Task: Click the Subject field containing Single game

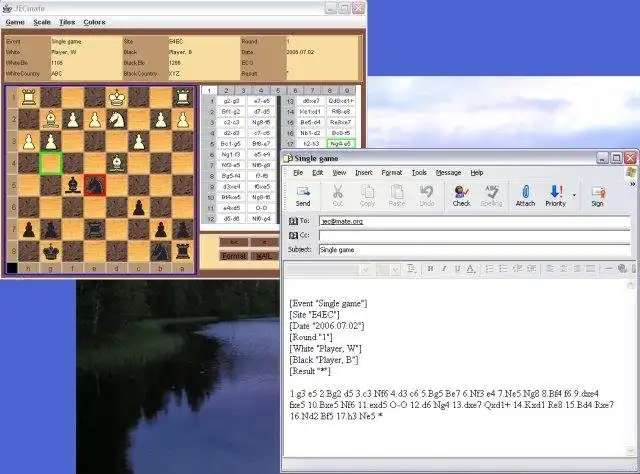Action: 474,249
